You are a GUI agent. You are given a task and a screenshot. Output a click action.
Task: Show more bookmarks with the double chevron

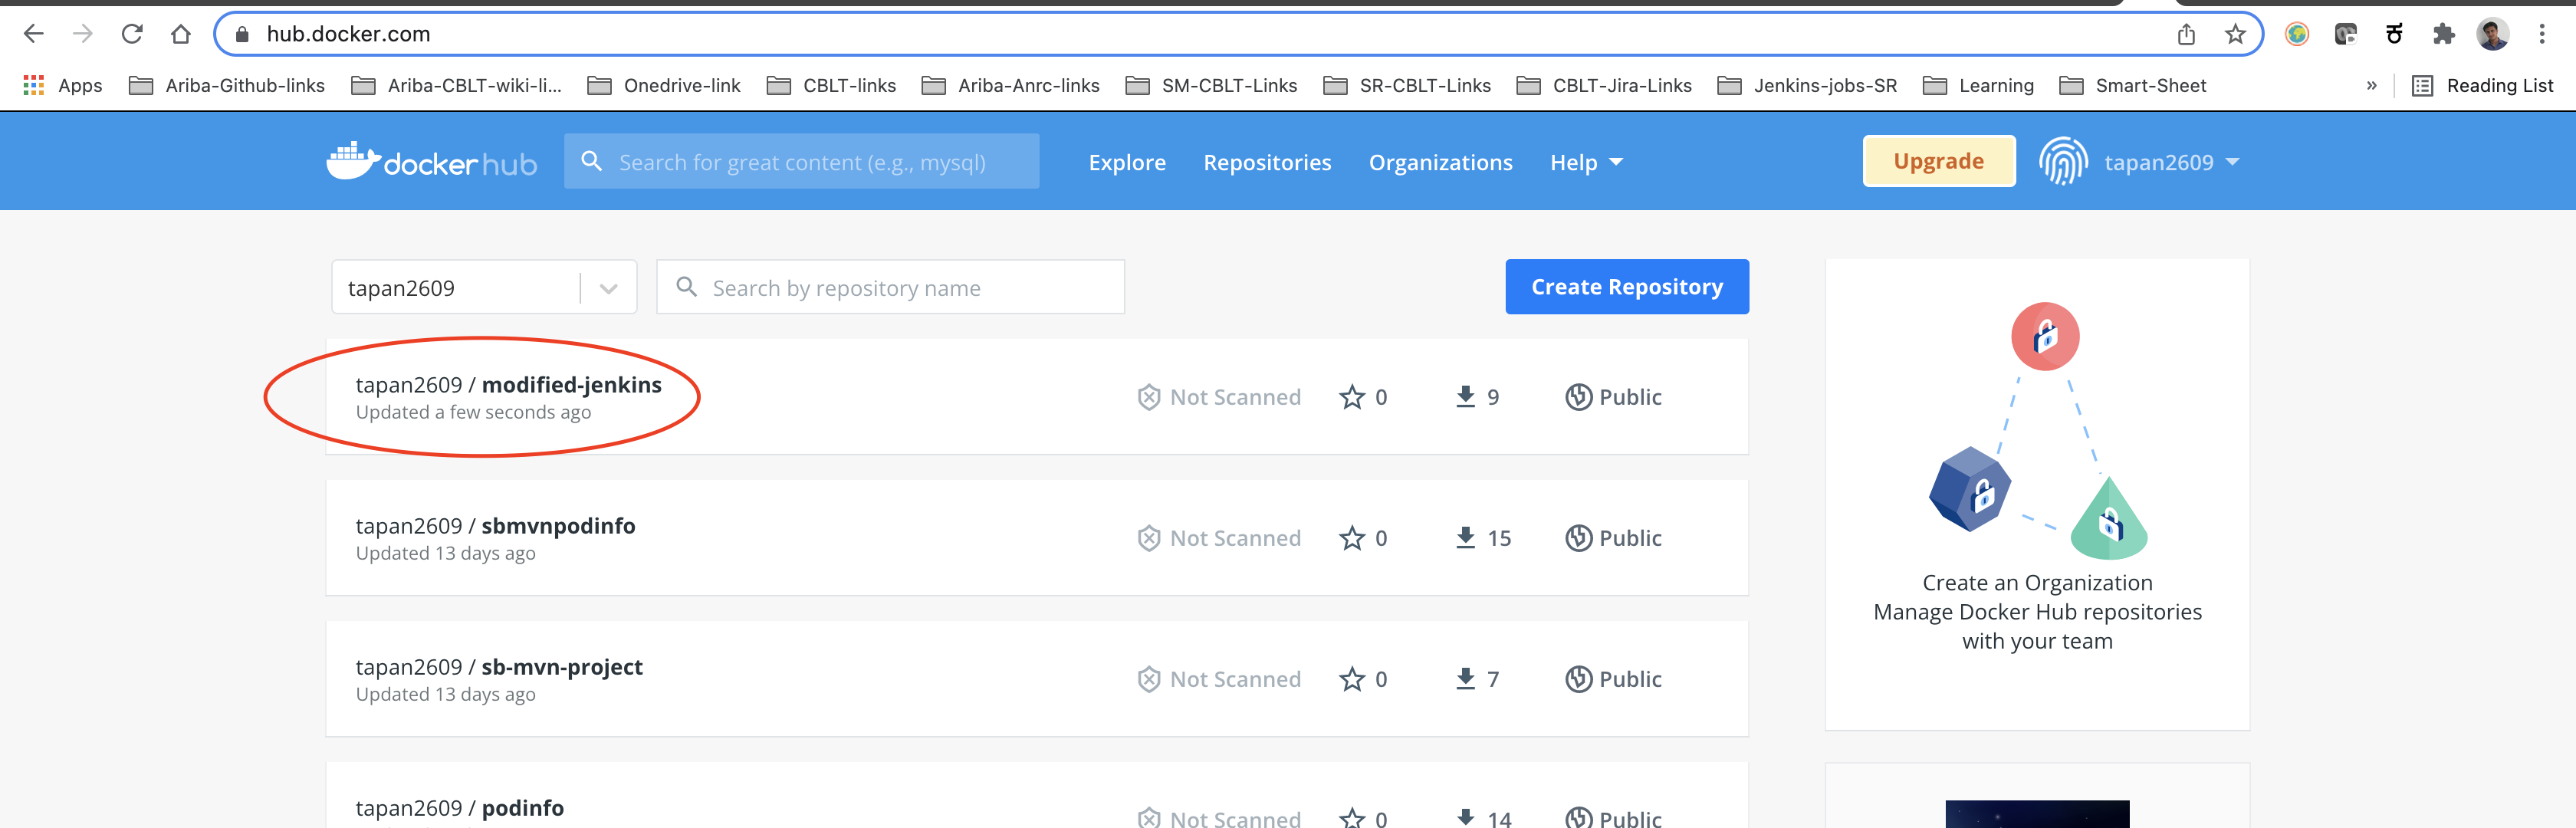tap(2371, 86)
